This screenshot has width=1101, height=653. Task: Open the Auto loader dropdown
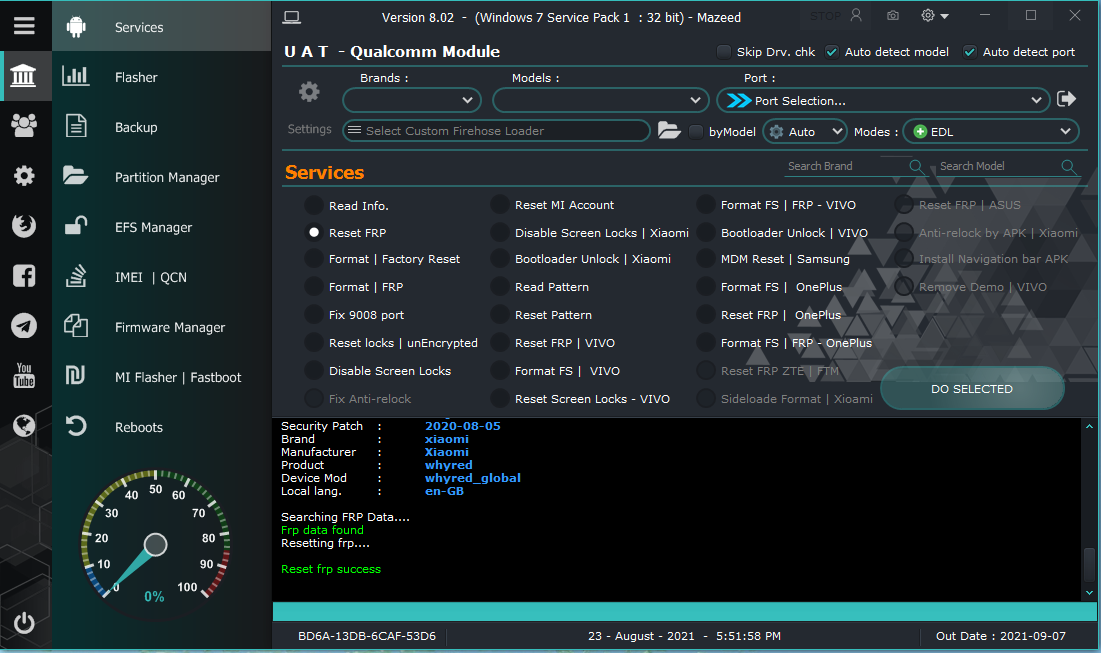coord(805,131)
